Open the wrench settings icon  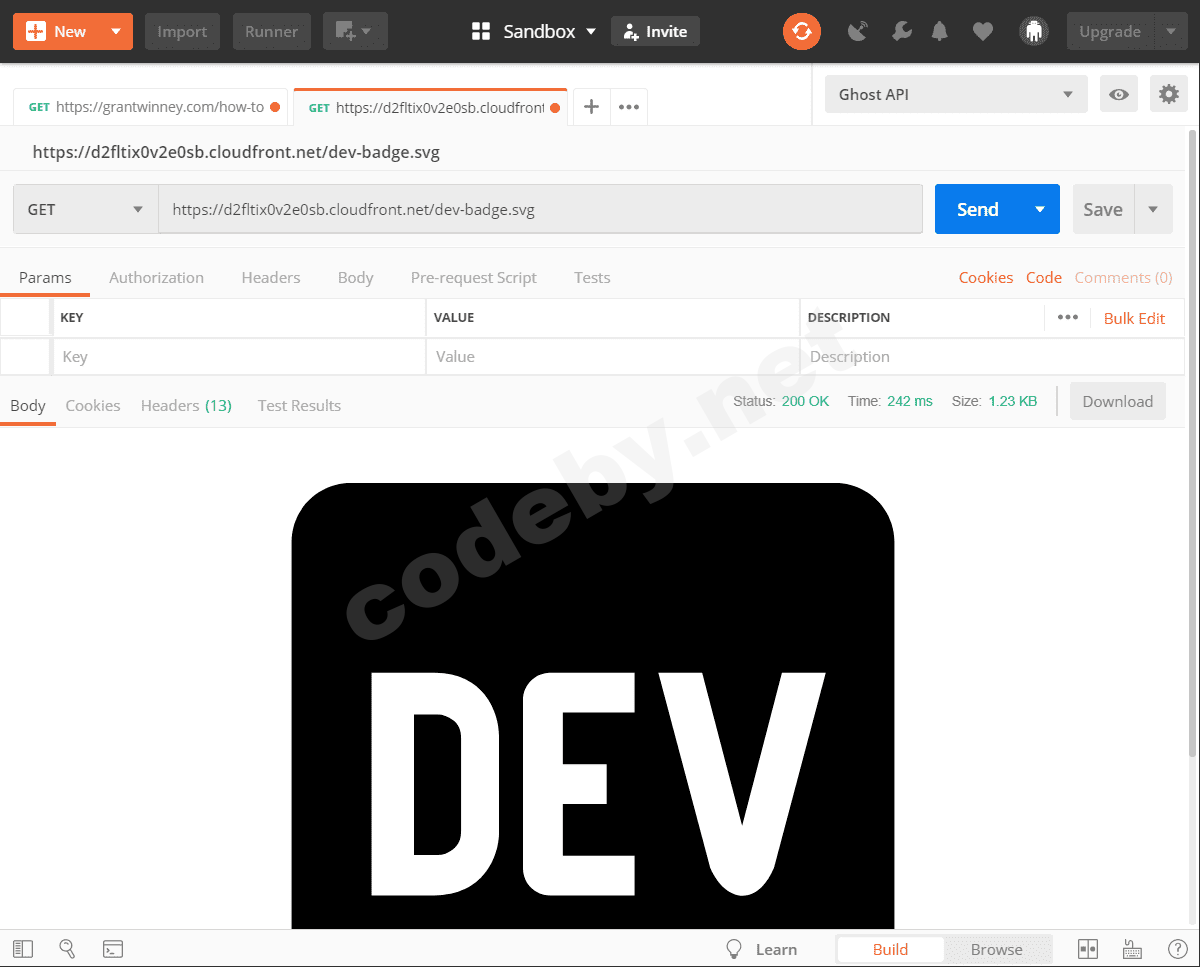click(901, 31)
